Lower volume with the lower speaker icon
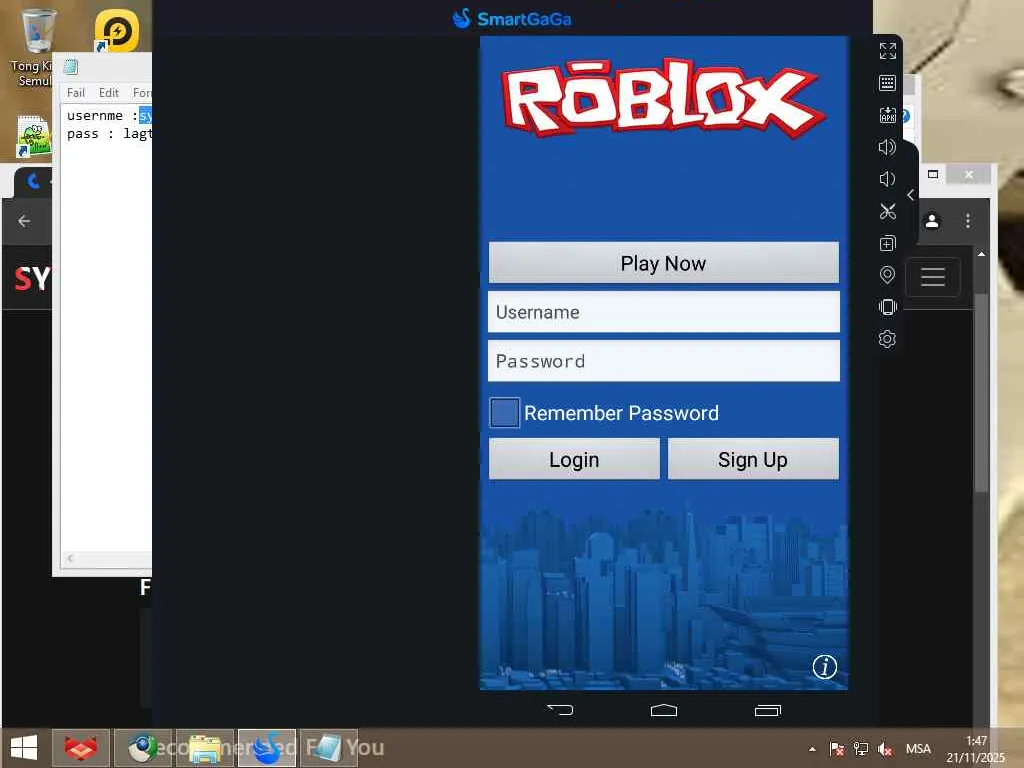 [x=887, y=179]
